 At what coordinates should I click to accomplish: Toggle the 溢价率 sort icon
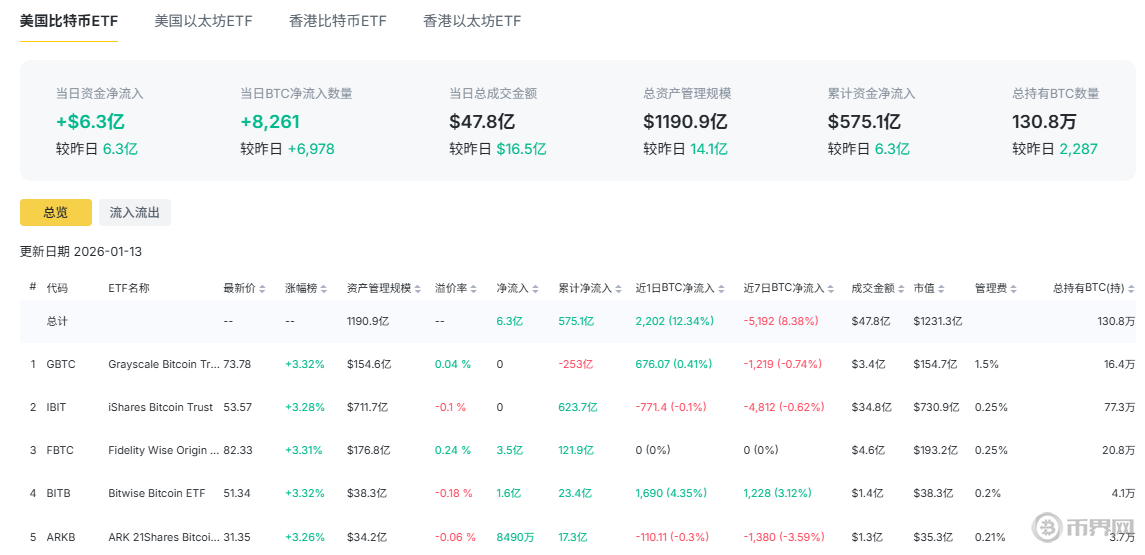[475, 289]
